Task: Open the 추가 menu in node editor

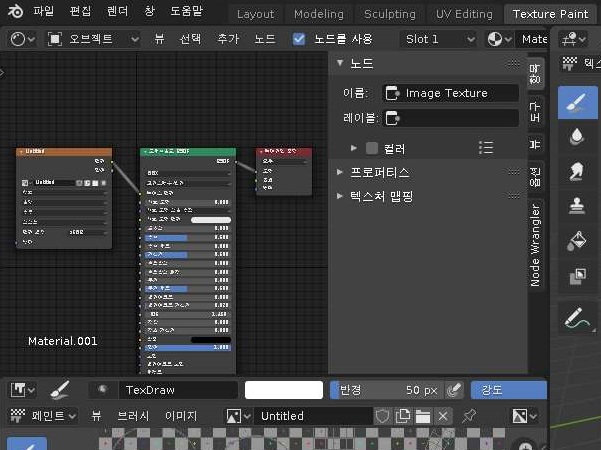Action: (228, 39)
